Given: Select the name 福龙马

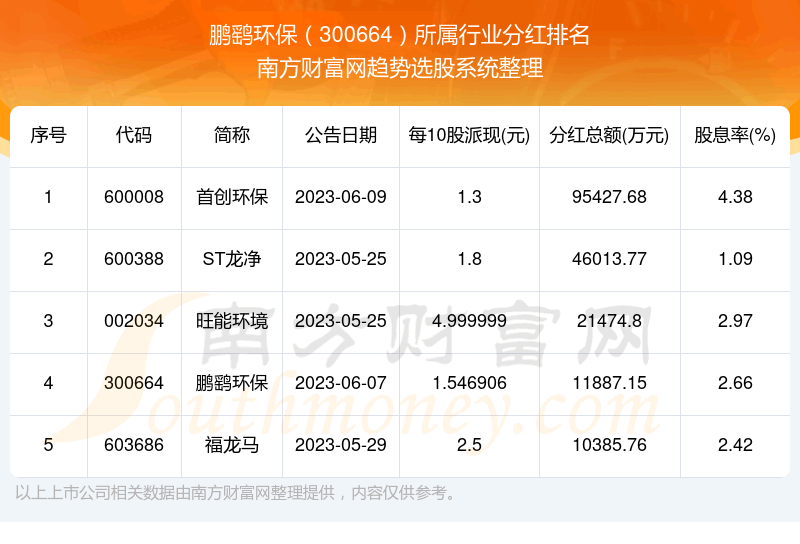Looking at the screenshot, I should pos(232,445).
